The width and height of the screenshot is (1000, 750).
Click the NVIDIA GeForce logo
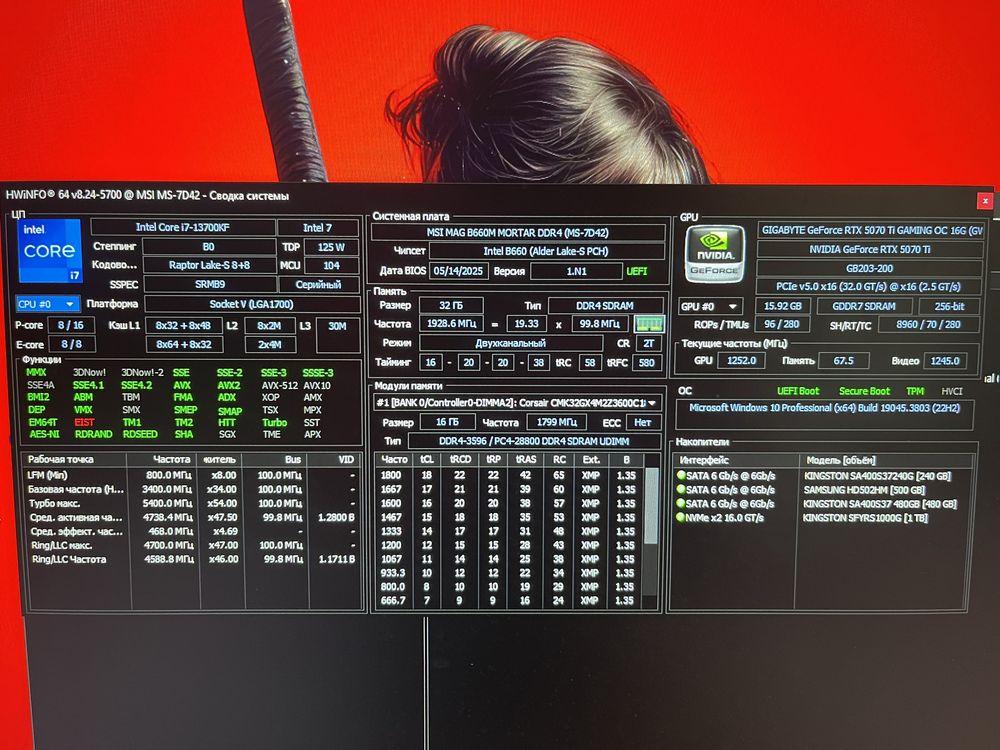[x=714, y=254]
